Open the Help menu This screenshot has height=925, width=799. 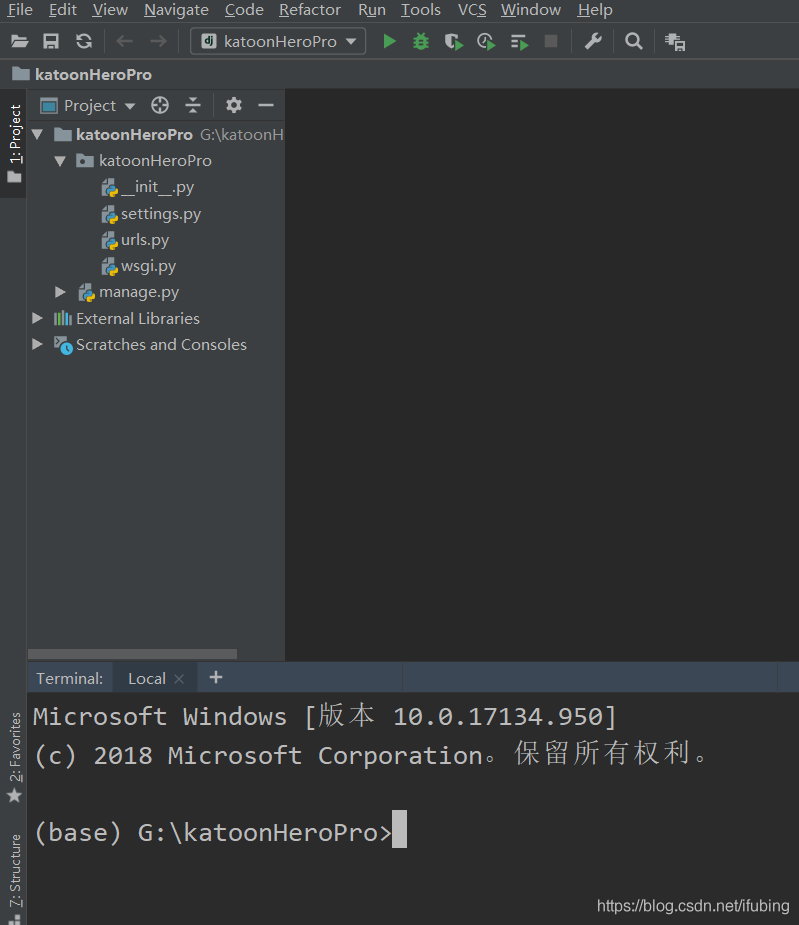pyautogui.click(x=595, y=10)
